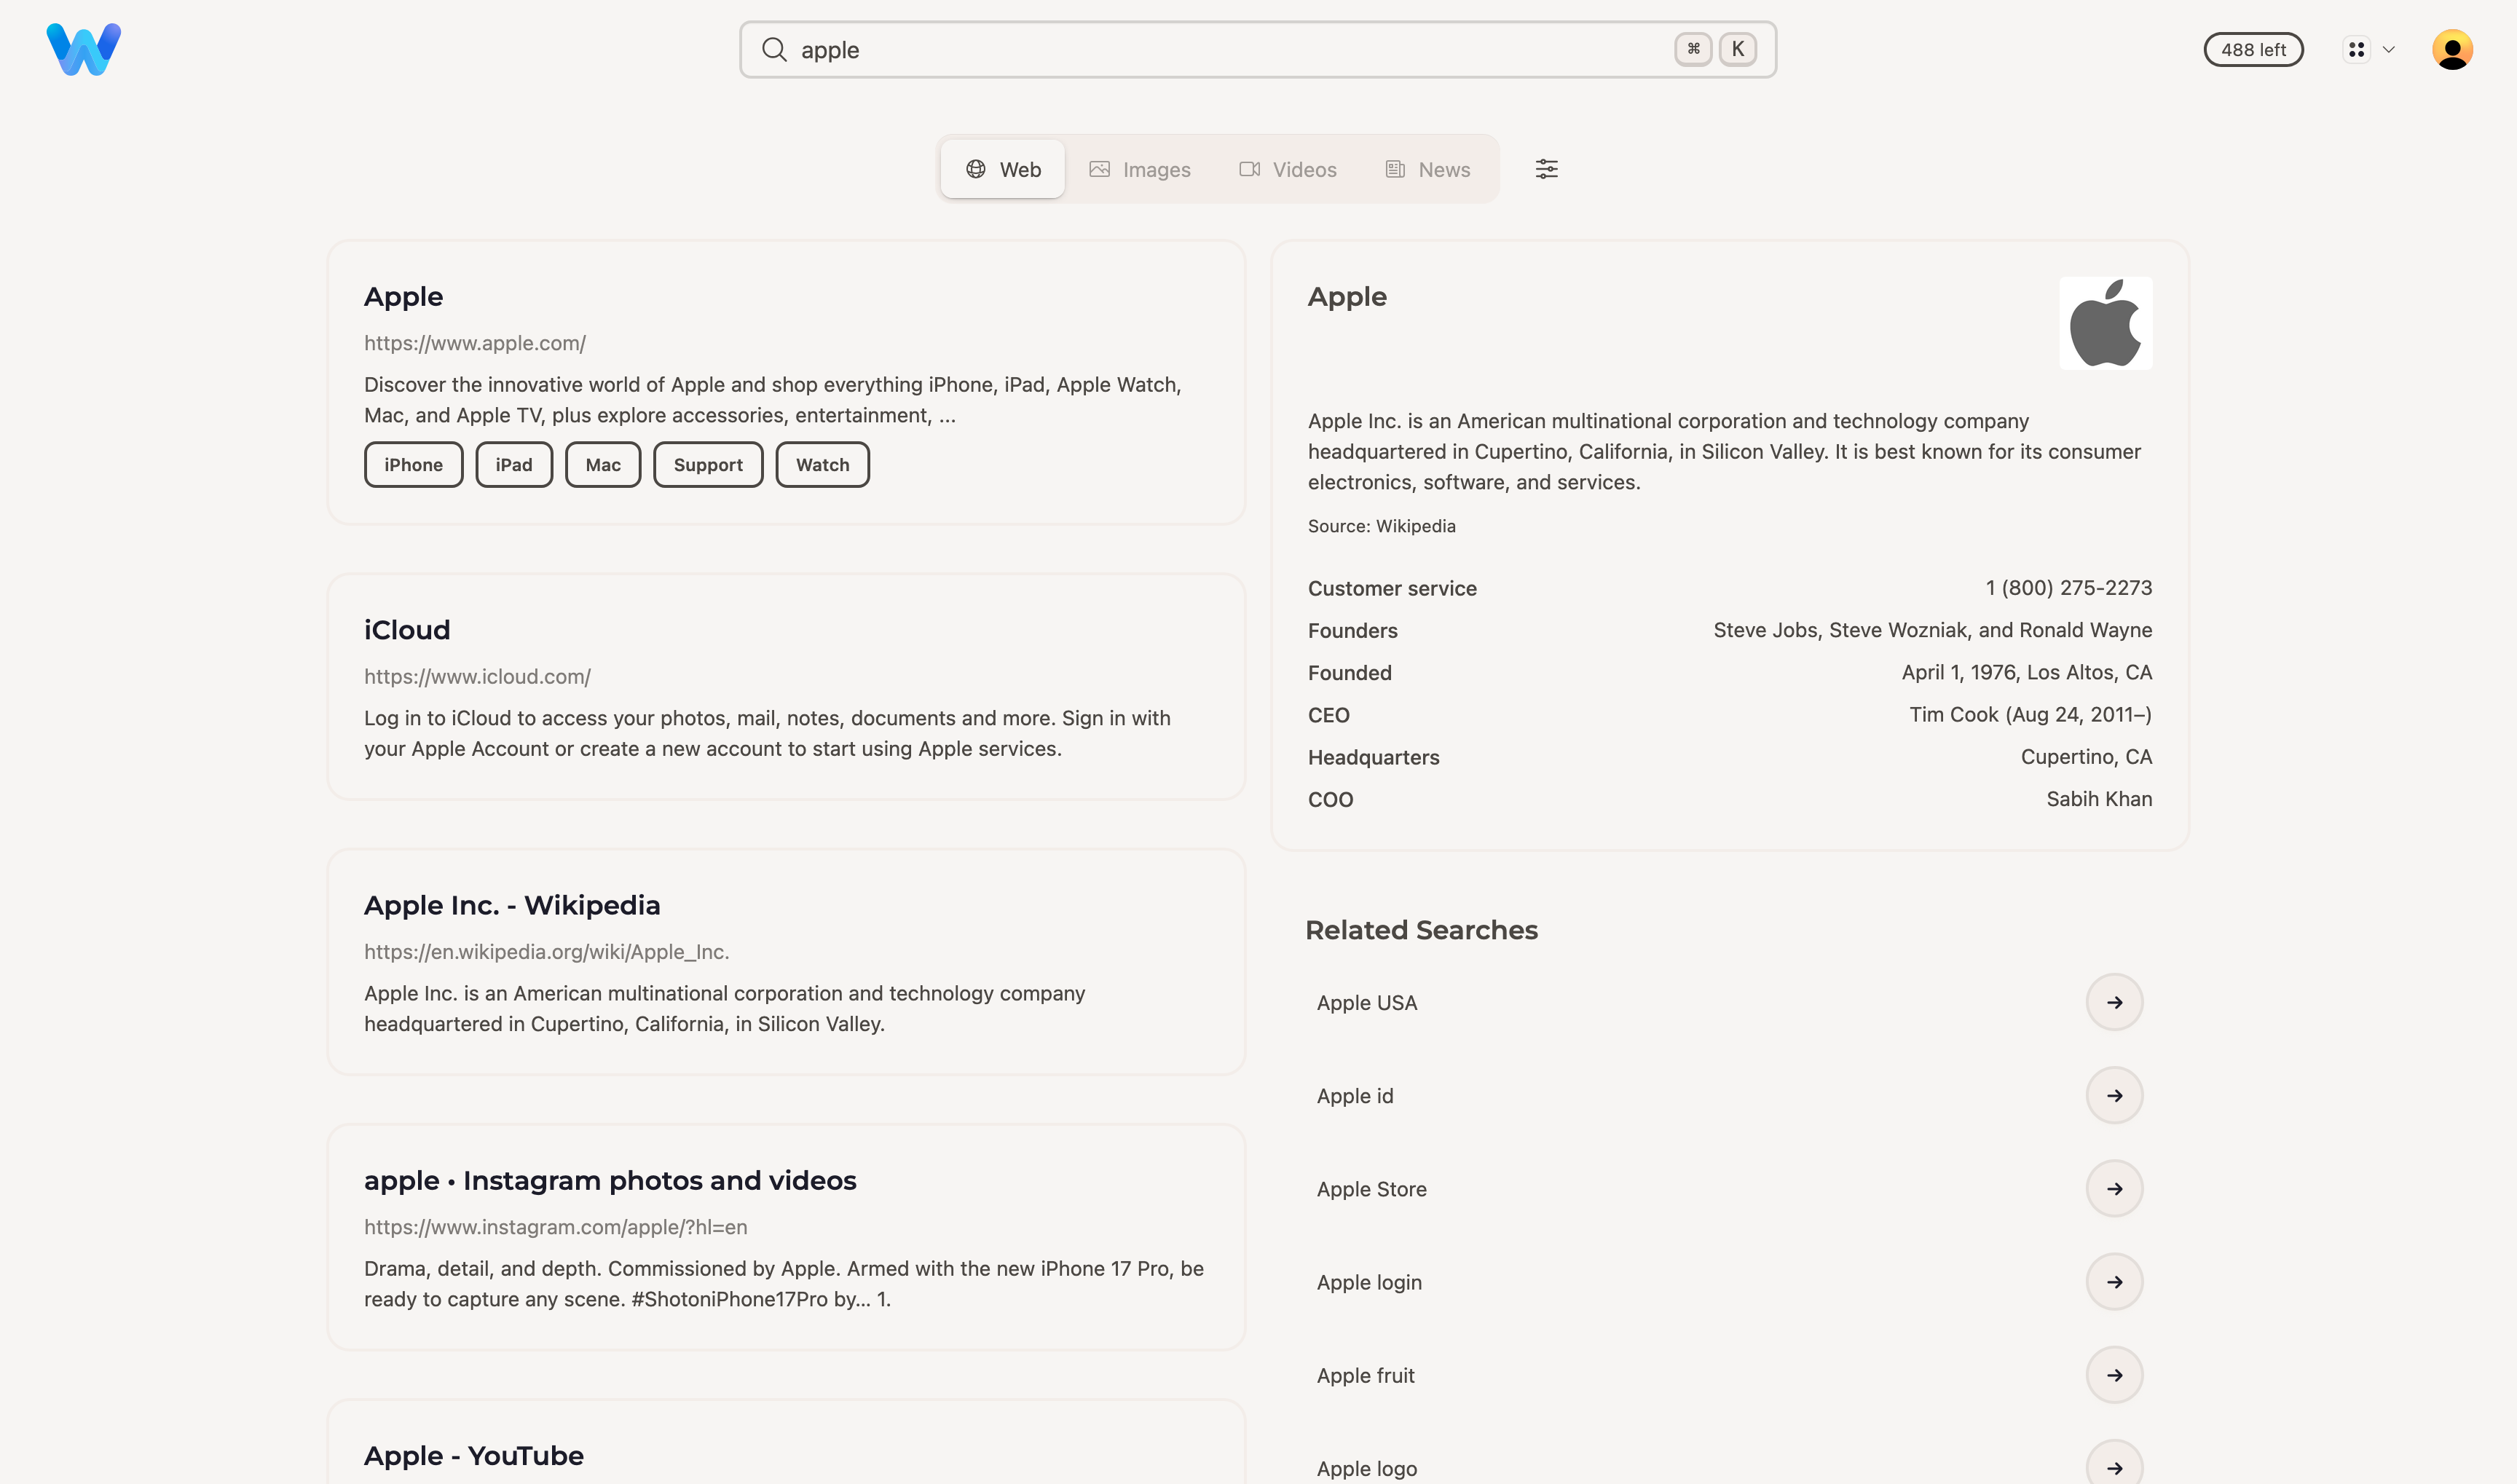Open the iCloud search result title
The image size is (2517, 1484).
pos(407,630)
